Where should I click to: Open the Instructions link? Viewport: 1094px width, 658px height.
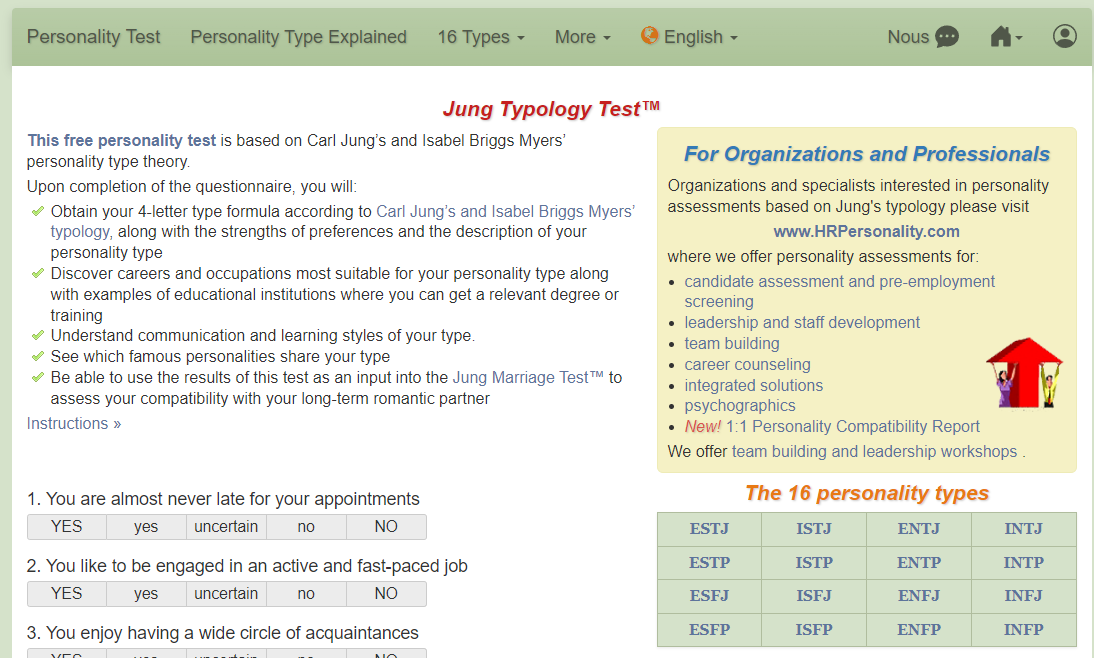pos(74,424)
